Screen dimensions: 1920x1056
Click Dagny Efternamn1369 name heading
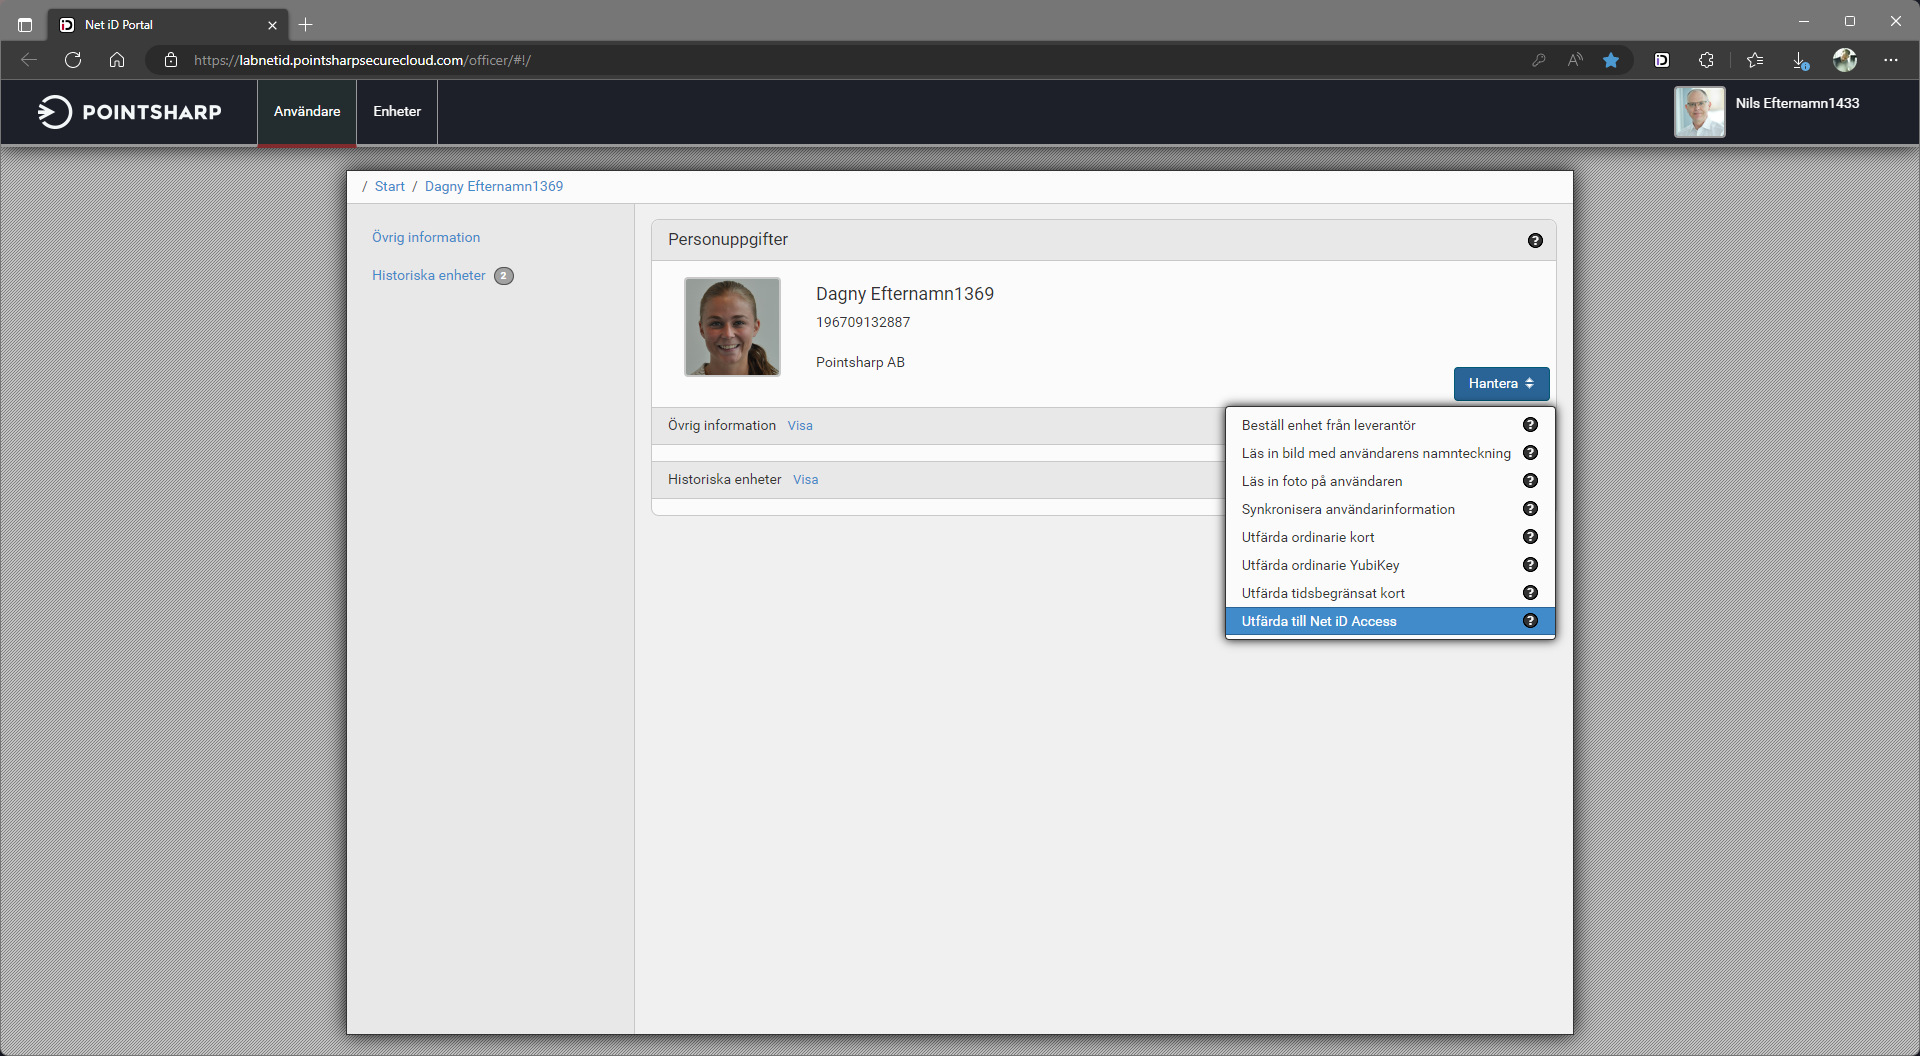coord(905,294)
